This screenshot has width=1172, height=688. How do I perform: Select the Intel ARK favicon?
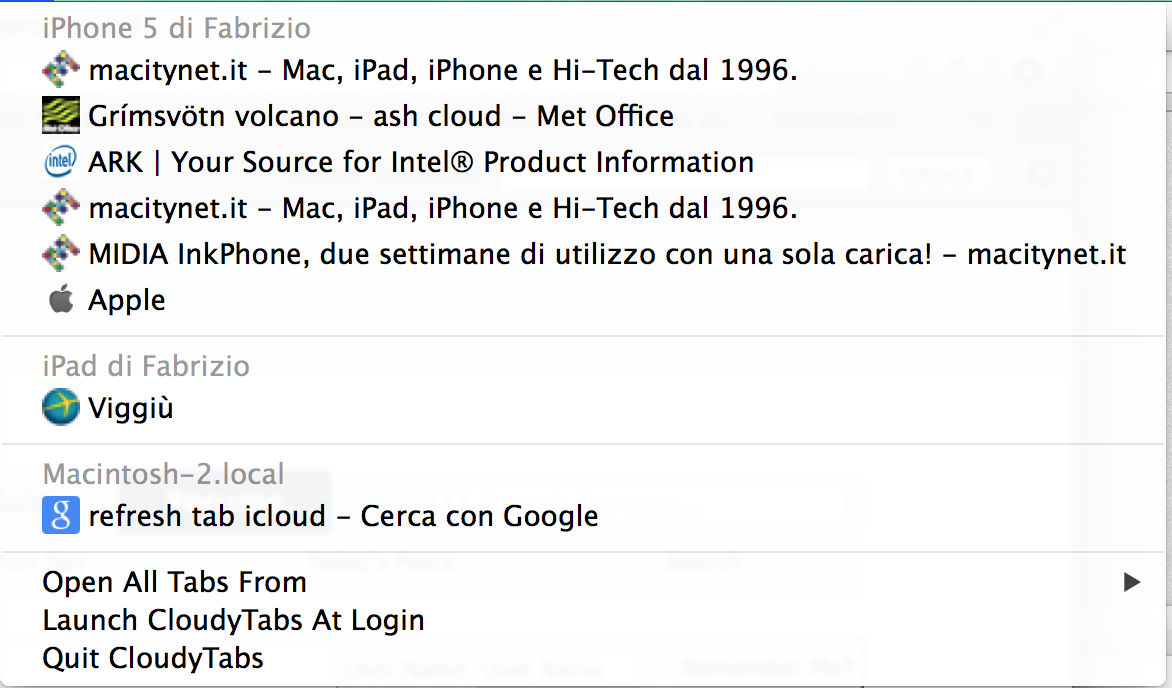click(x=60, y=161)
